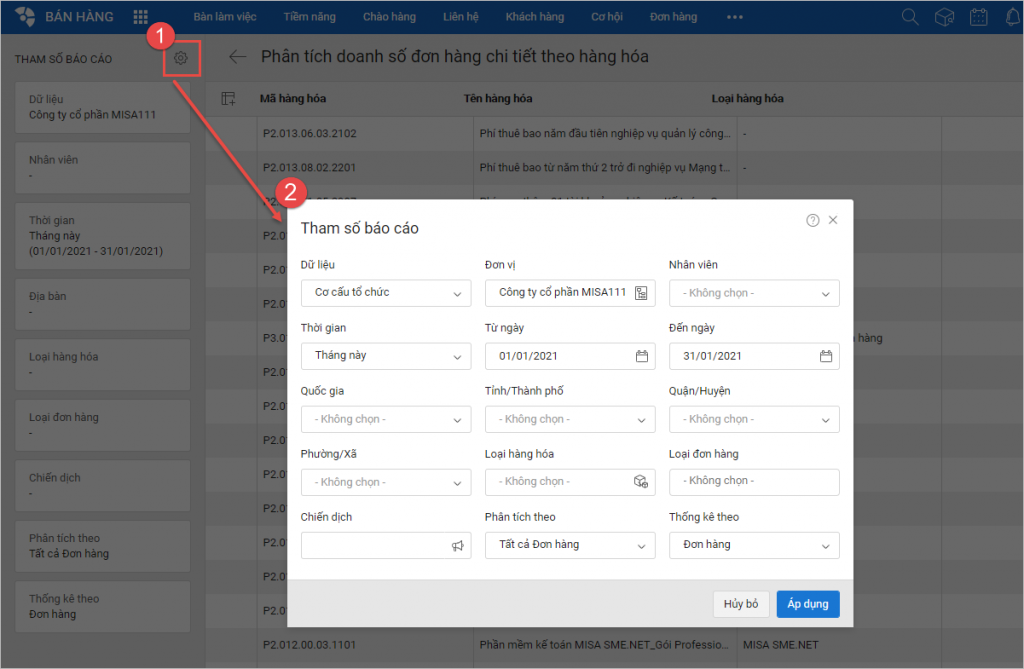Select the Dữ liệu sidebar parameter card
Screen dimensions: 1024x669
pyautogui.click(x=103, y=107)
